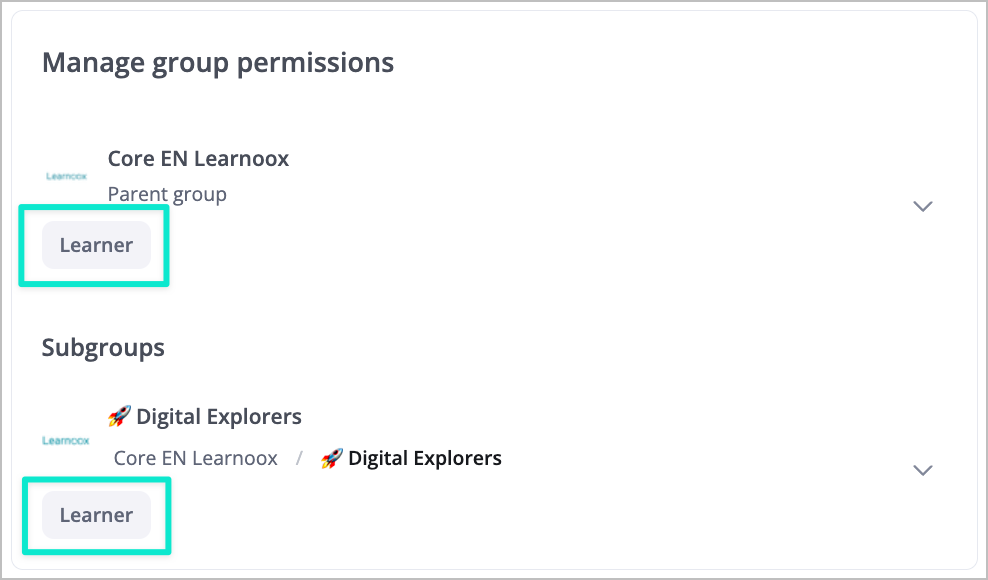Click the Learner badge under Core EN Learnoox
Screen dimensions: 988x580
point(96,245)
